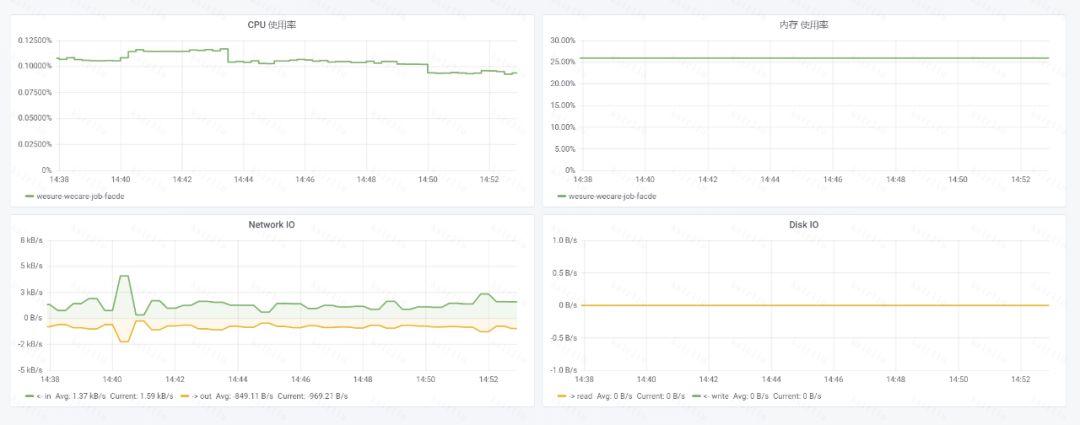Toggle the '<- write' series label in Disk IO
1080x425 pixels.
717,396
